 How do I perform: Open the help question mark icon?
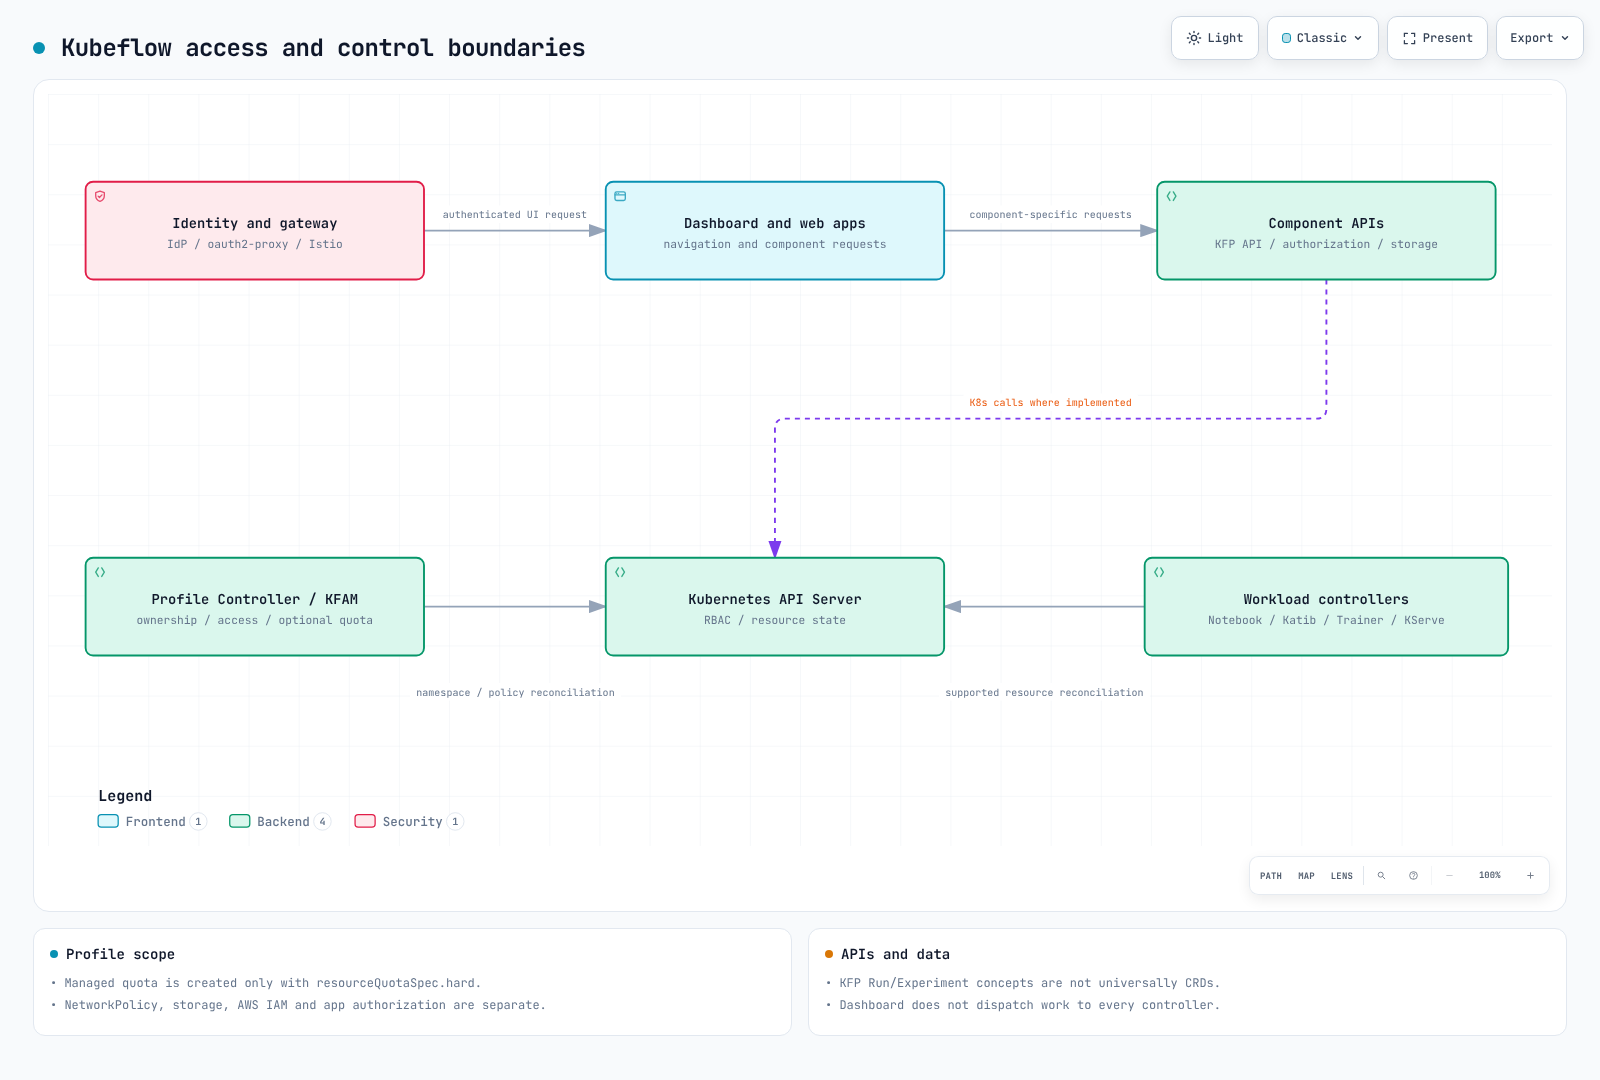pyautogui.click(x=1413, y=875)
